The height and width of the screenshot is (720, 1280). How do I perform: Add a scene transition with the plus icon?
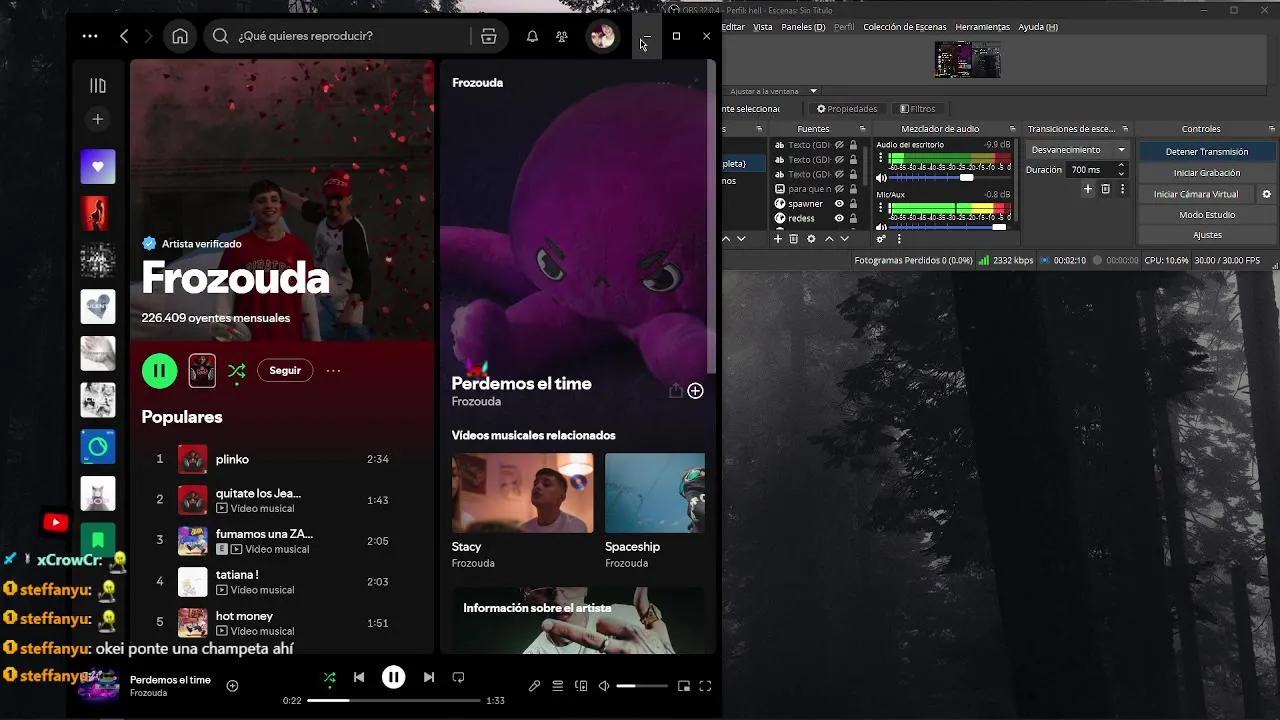coord(1088,189)
